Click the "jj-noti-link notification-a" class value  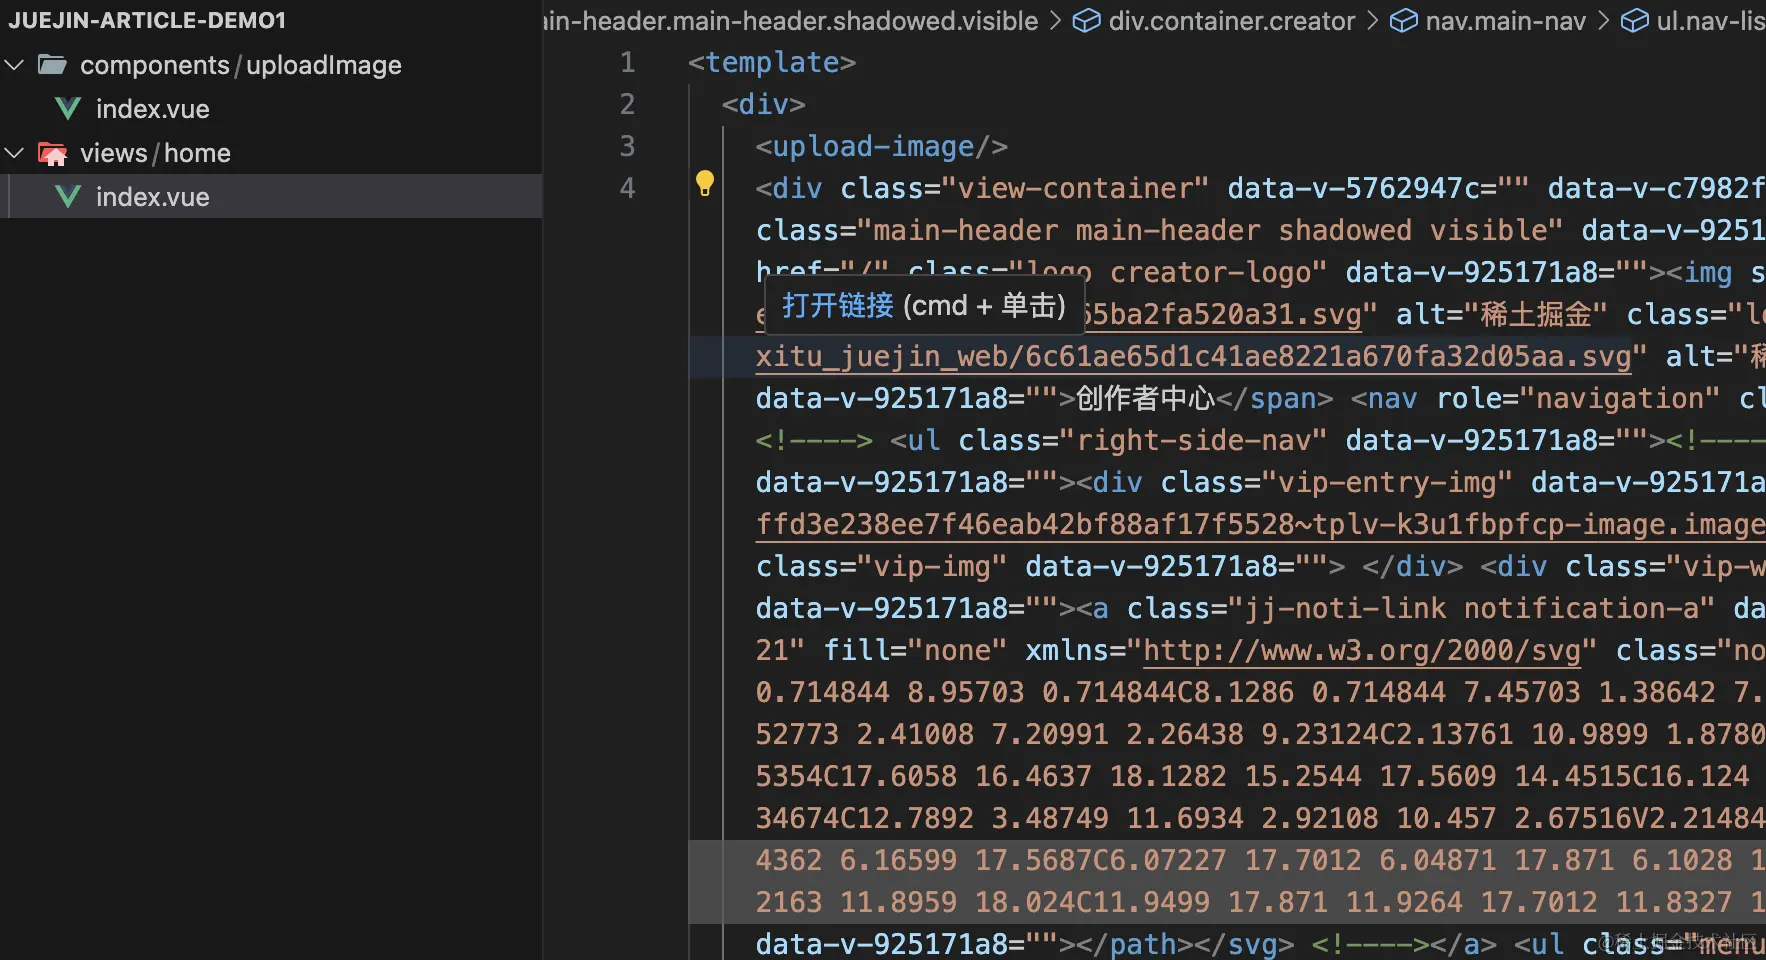pos(1470,609)
